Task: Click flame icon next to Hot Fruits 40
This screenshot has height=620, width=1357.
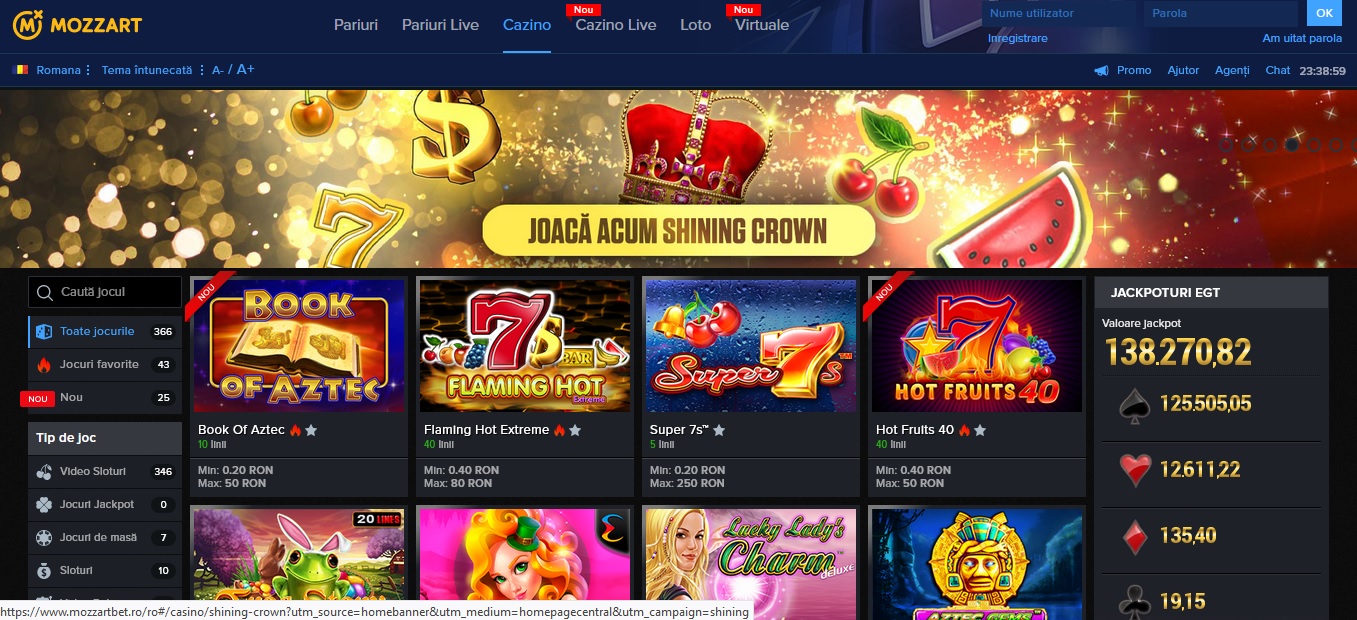Action: [964, 430]
